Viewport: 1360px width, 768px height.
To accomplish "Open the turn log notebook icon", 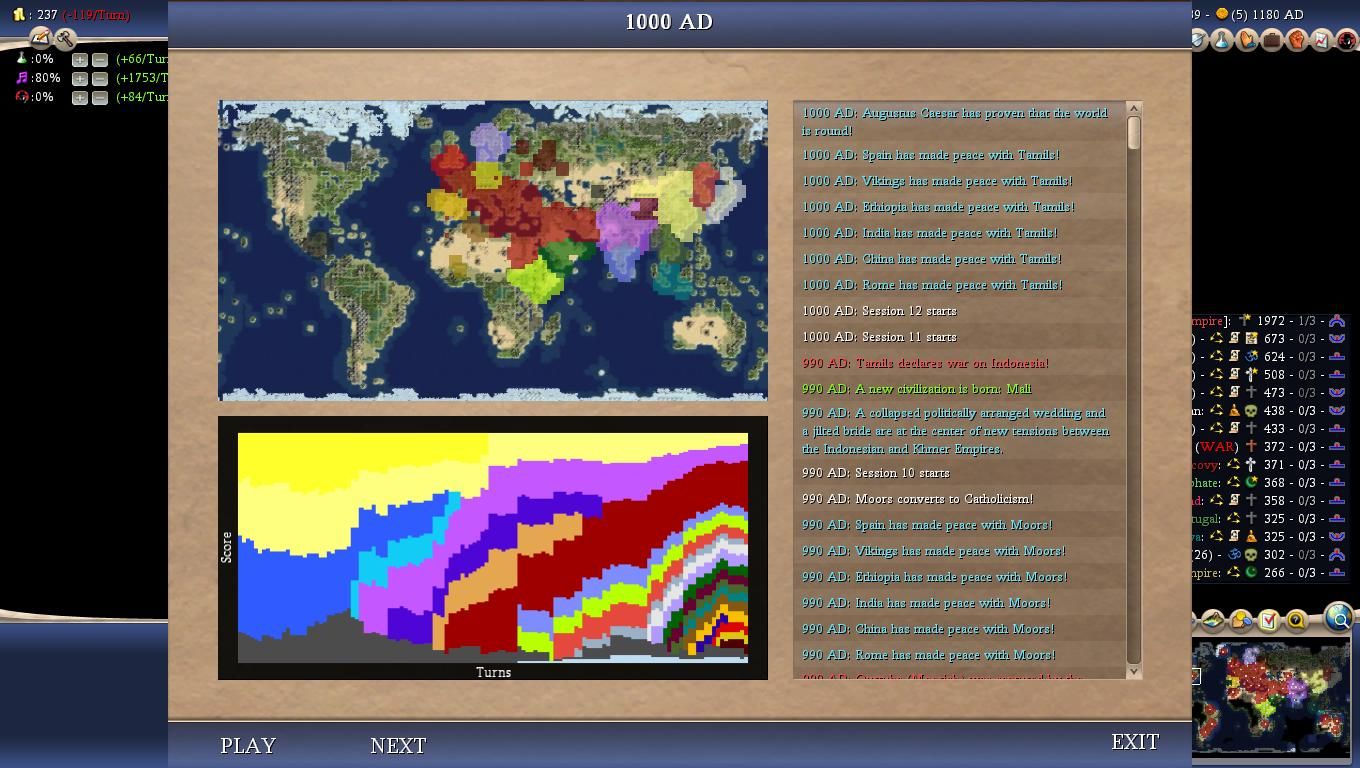I will pos(40,38).
